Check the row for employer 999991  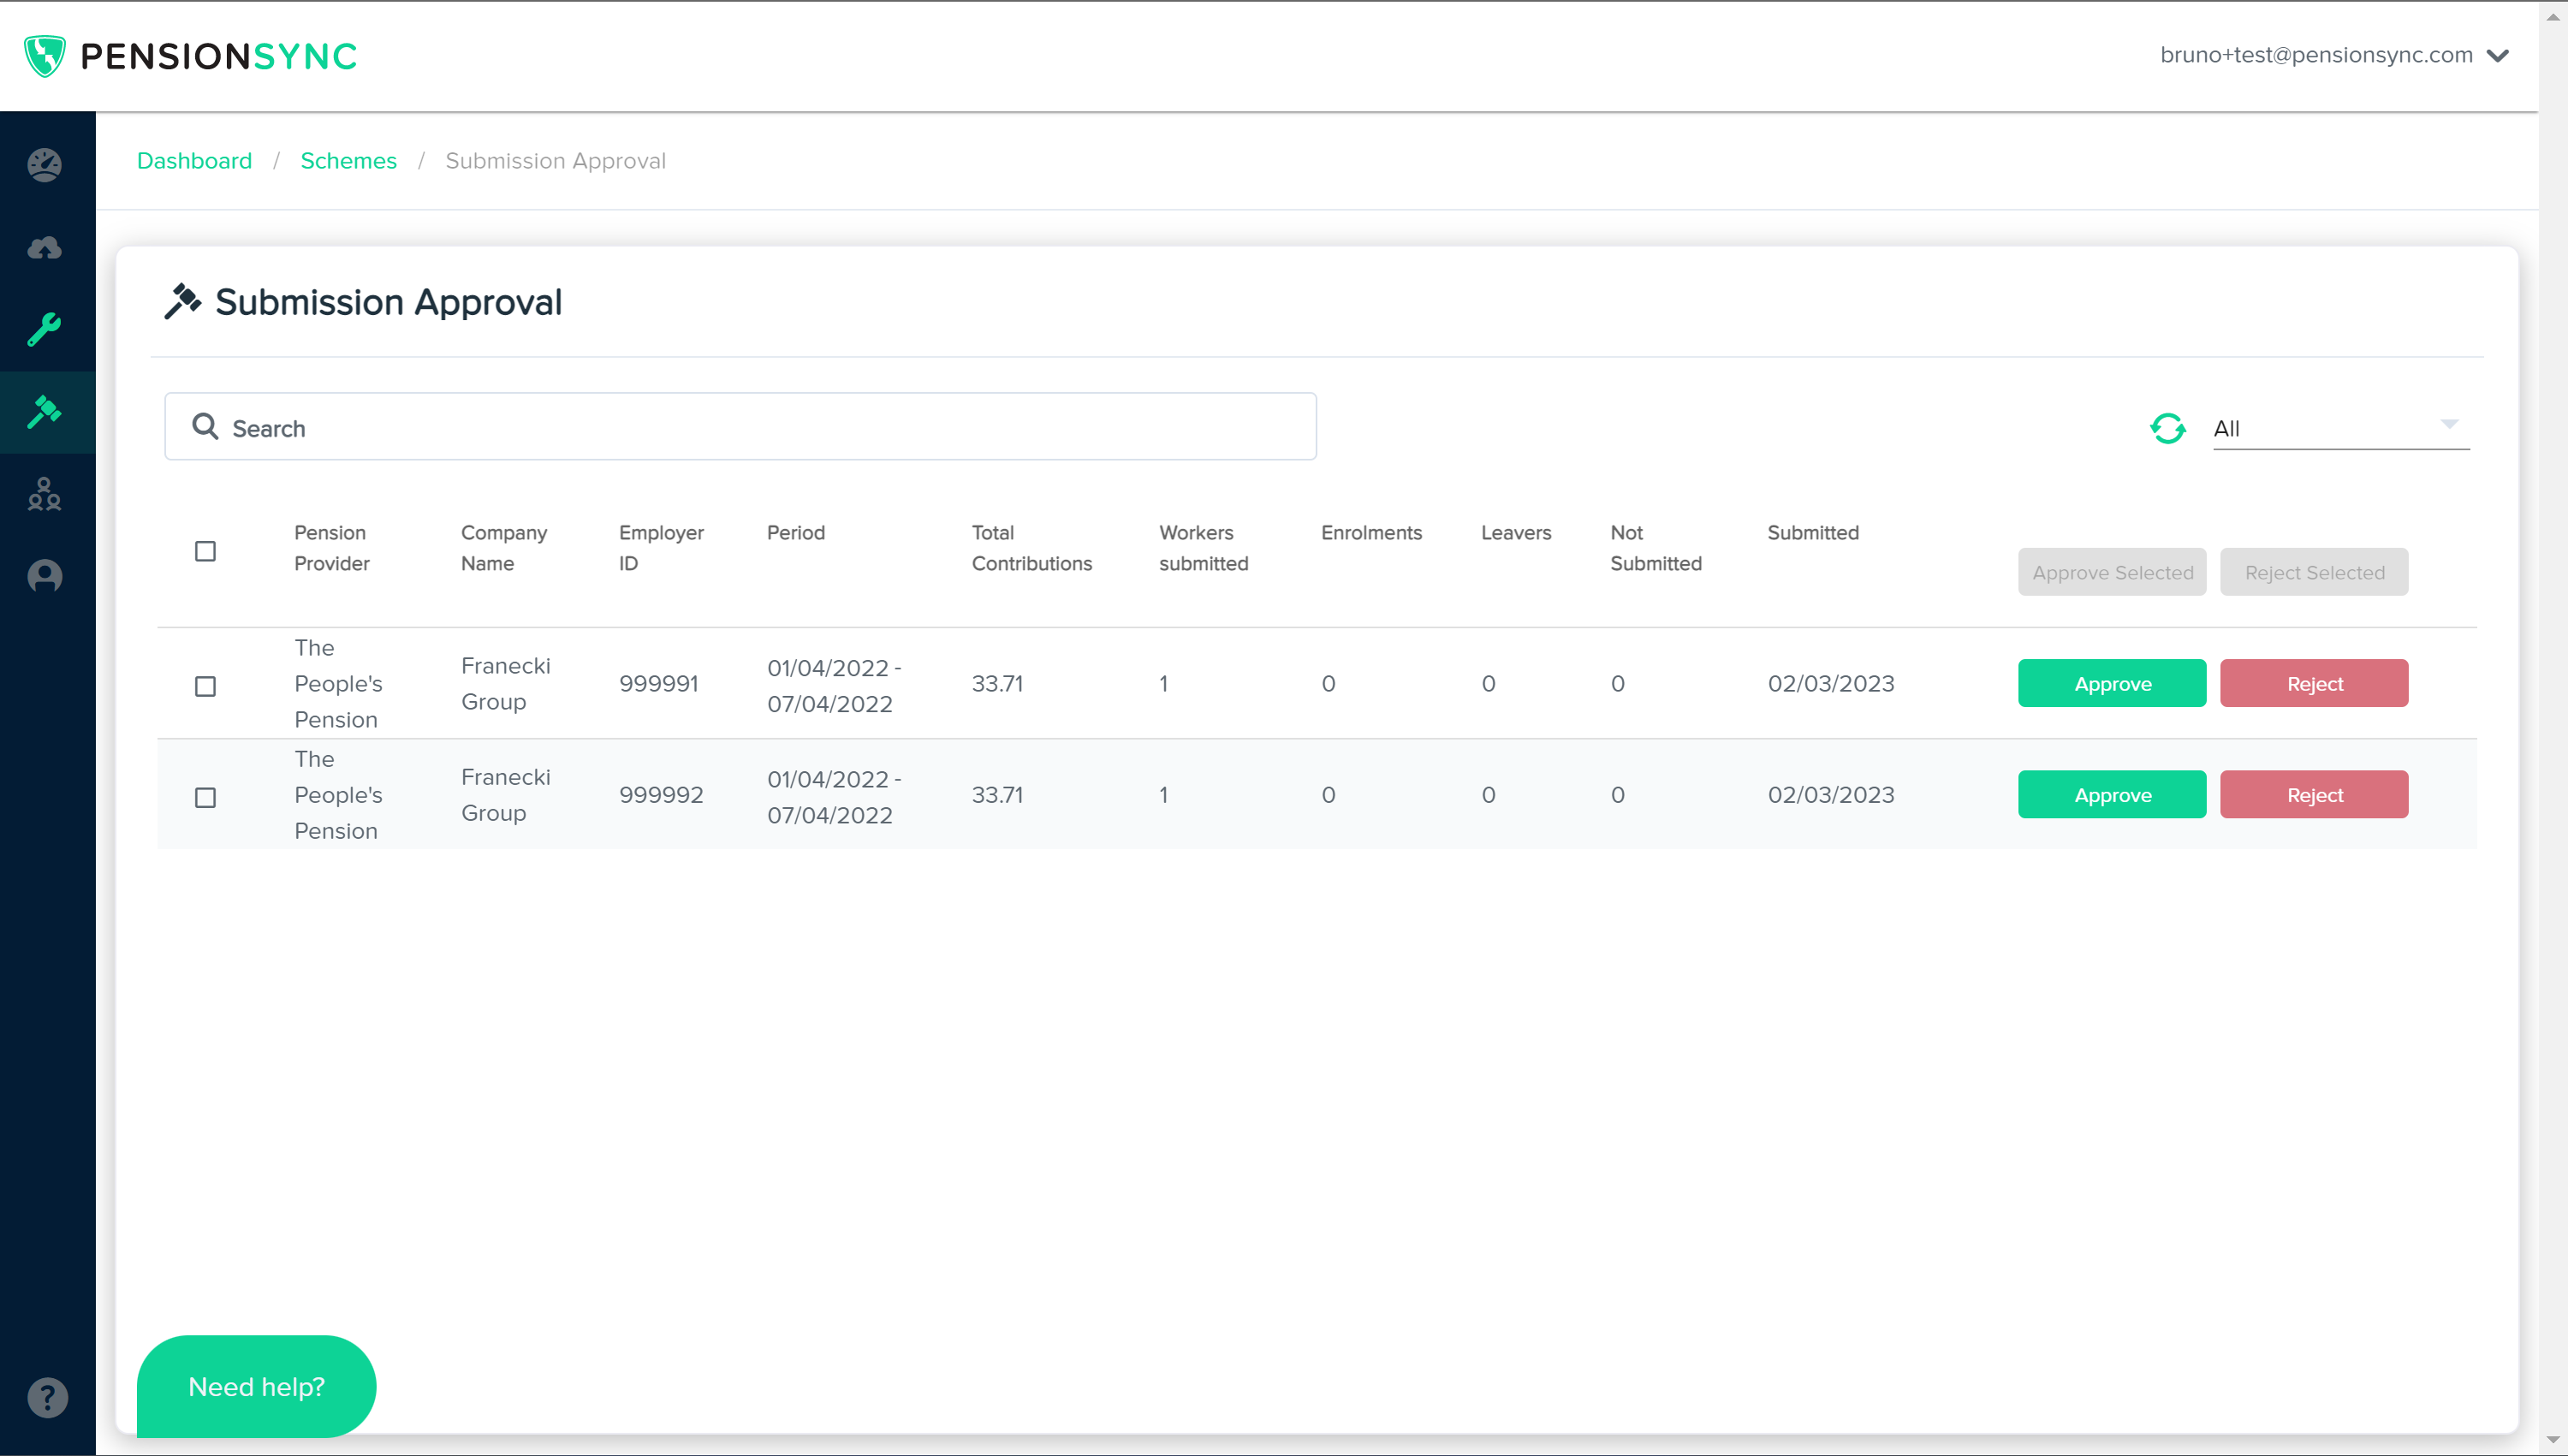[205, 686]
